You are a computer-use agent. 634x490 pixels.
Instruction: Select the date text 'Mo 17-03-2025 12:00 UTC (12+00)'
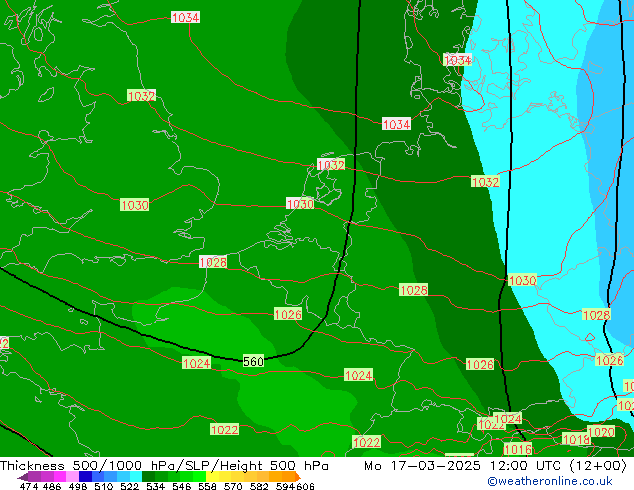click(x=495, y=466)
